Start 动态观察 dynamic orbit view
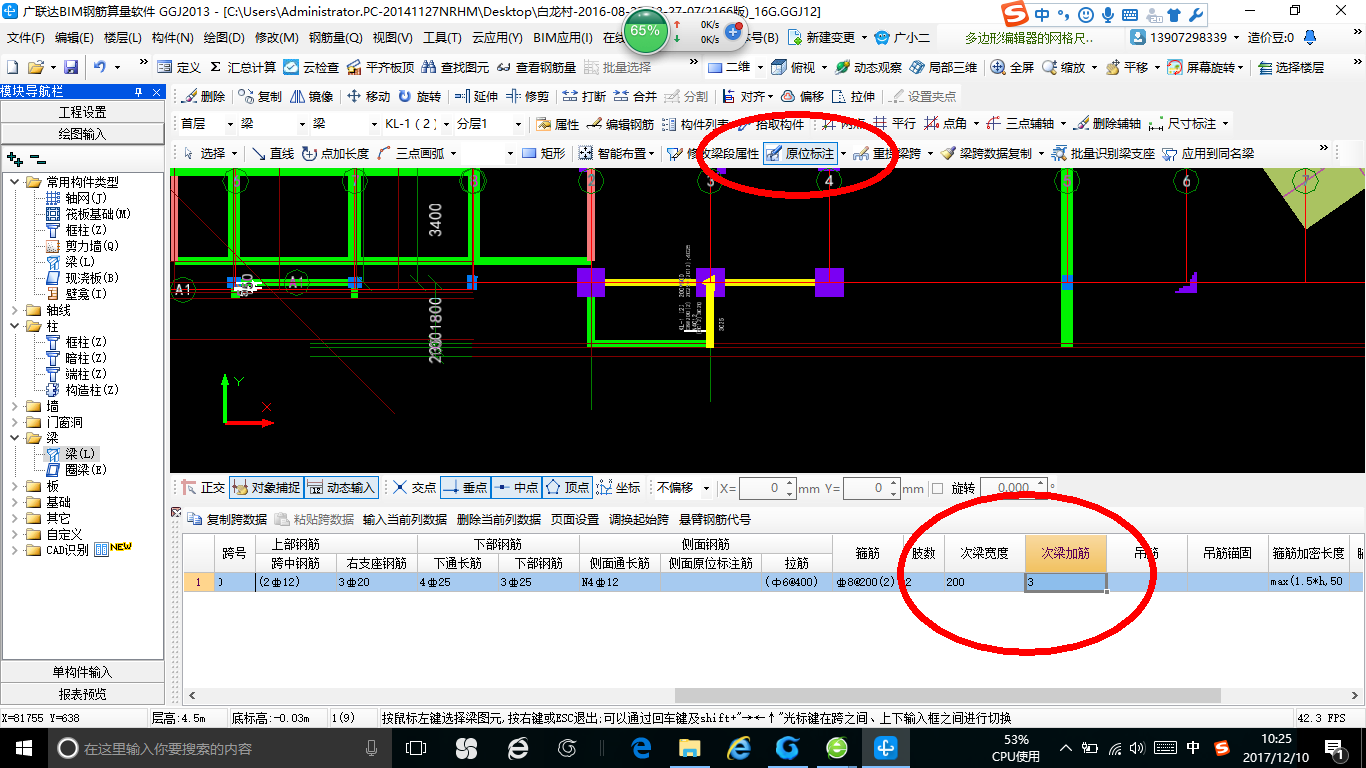The width and height of the screenshot is (1366, 768). (868, 67)
